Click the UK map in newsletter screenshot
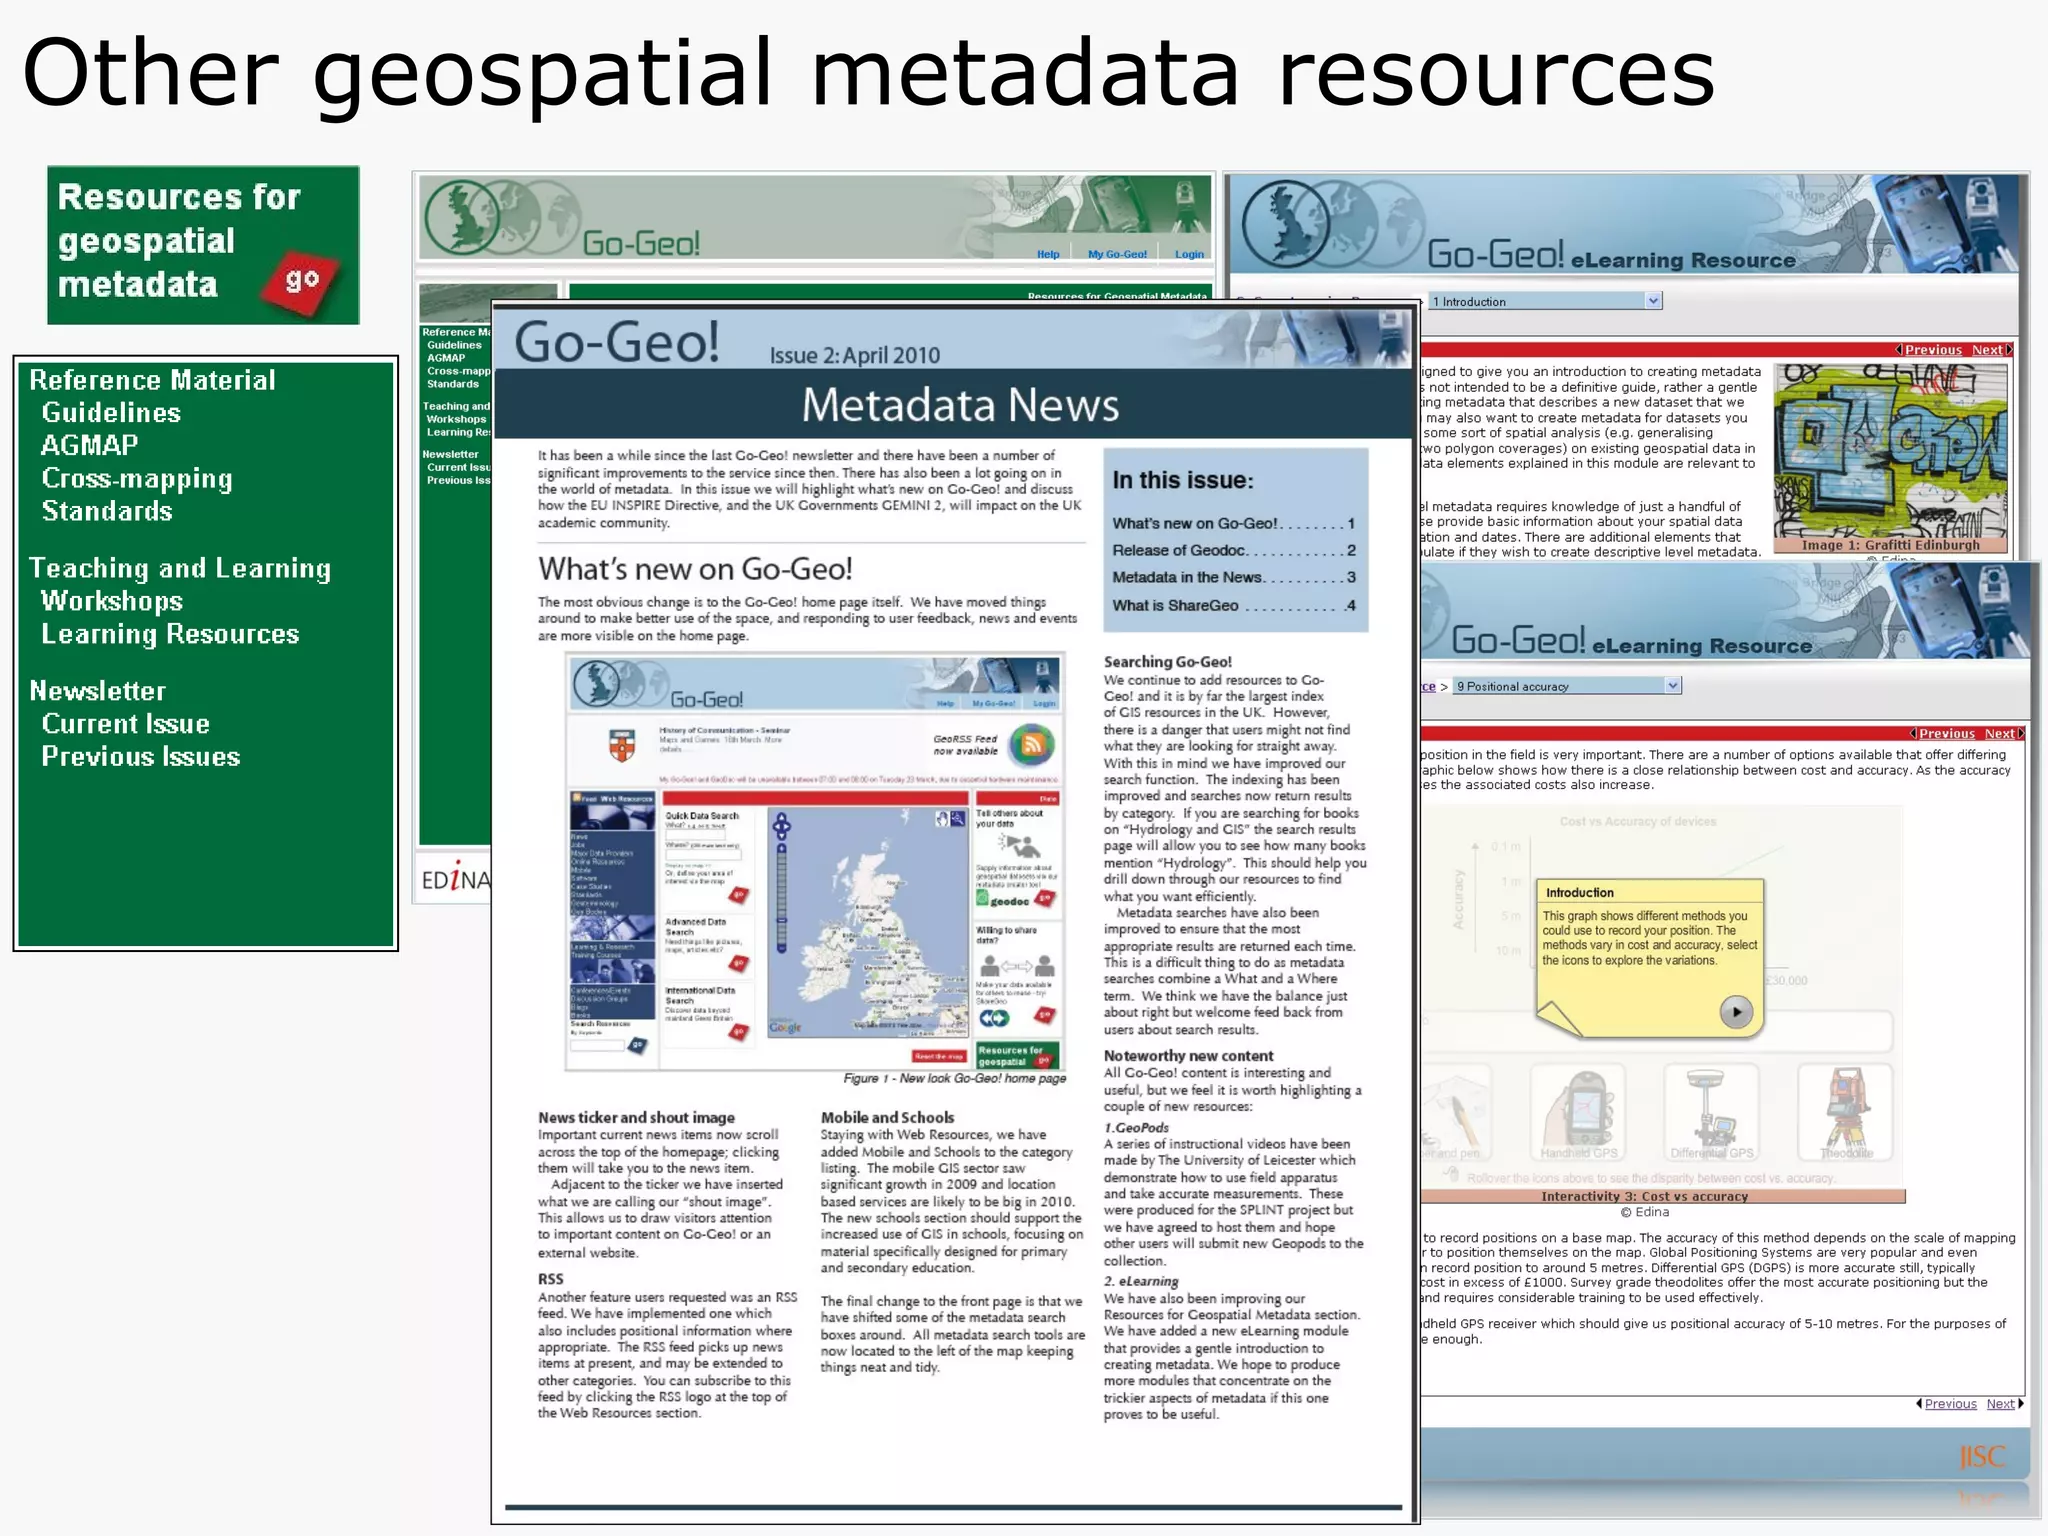Viewport: 2048px width, 1536px height. click(868, 921)
